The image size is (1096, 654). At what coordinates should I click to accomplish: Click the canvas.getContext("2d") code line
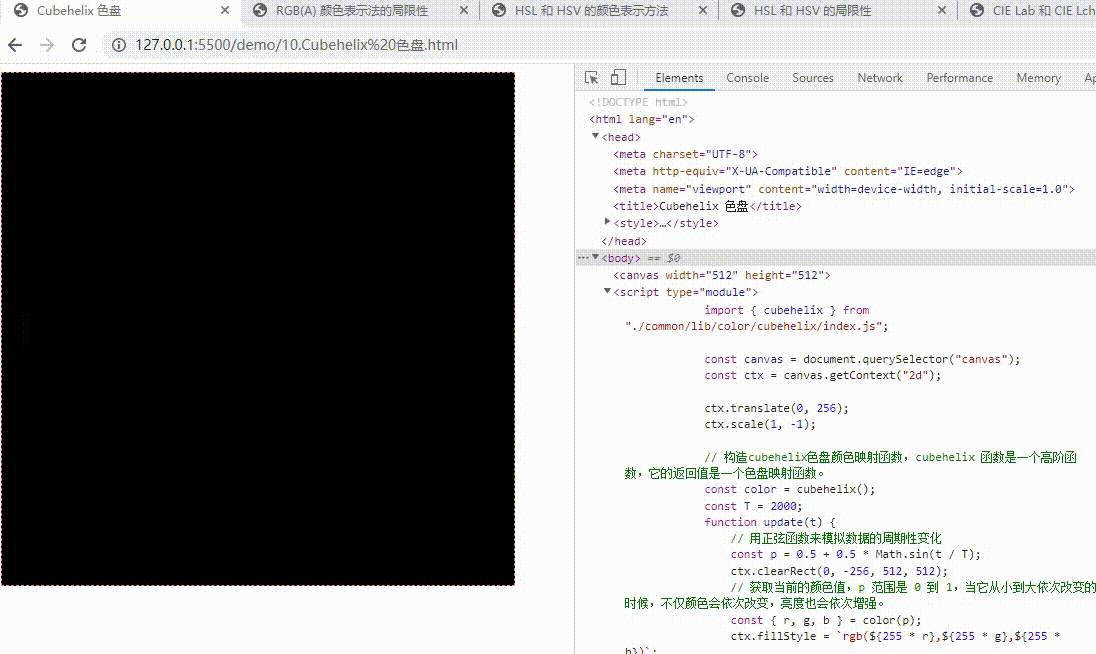pyautogui.click(x=823, y=375)
